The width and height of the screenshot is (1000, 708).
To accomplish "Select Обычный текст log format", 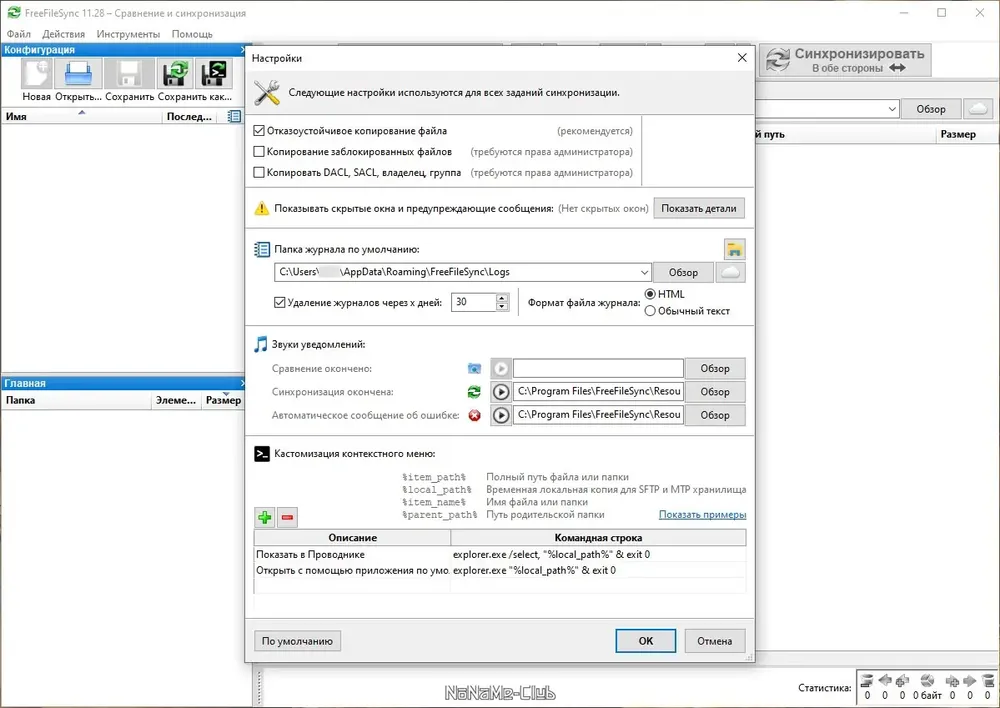I will (650, 311).
